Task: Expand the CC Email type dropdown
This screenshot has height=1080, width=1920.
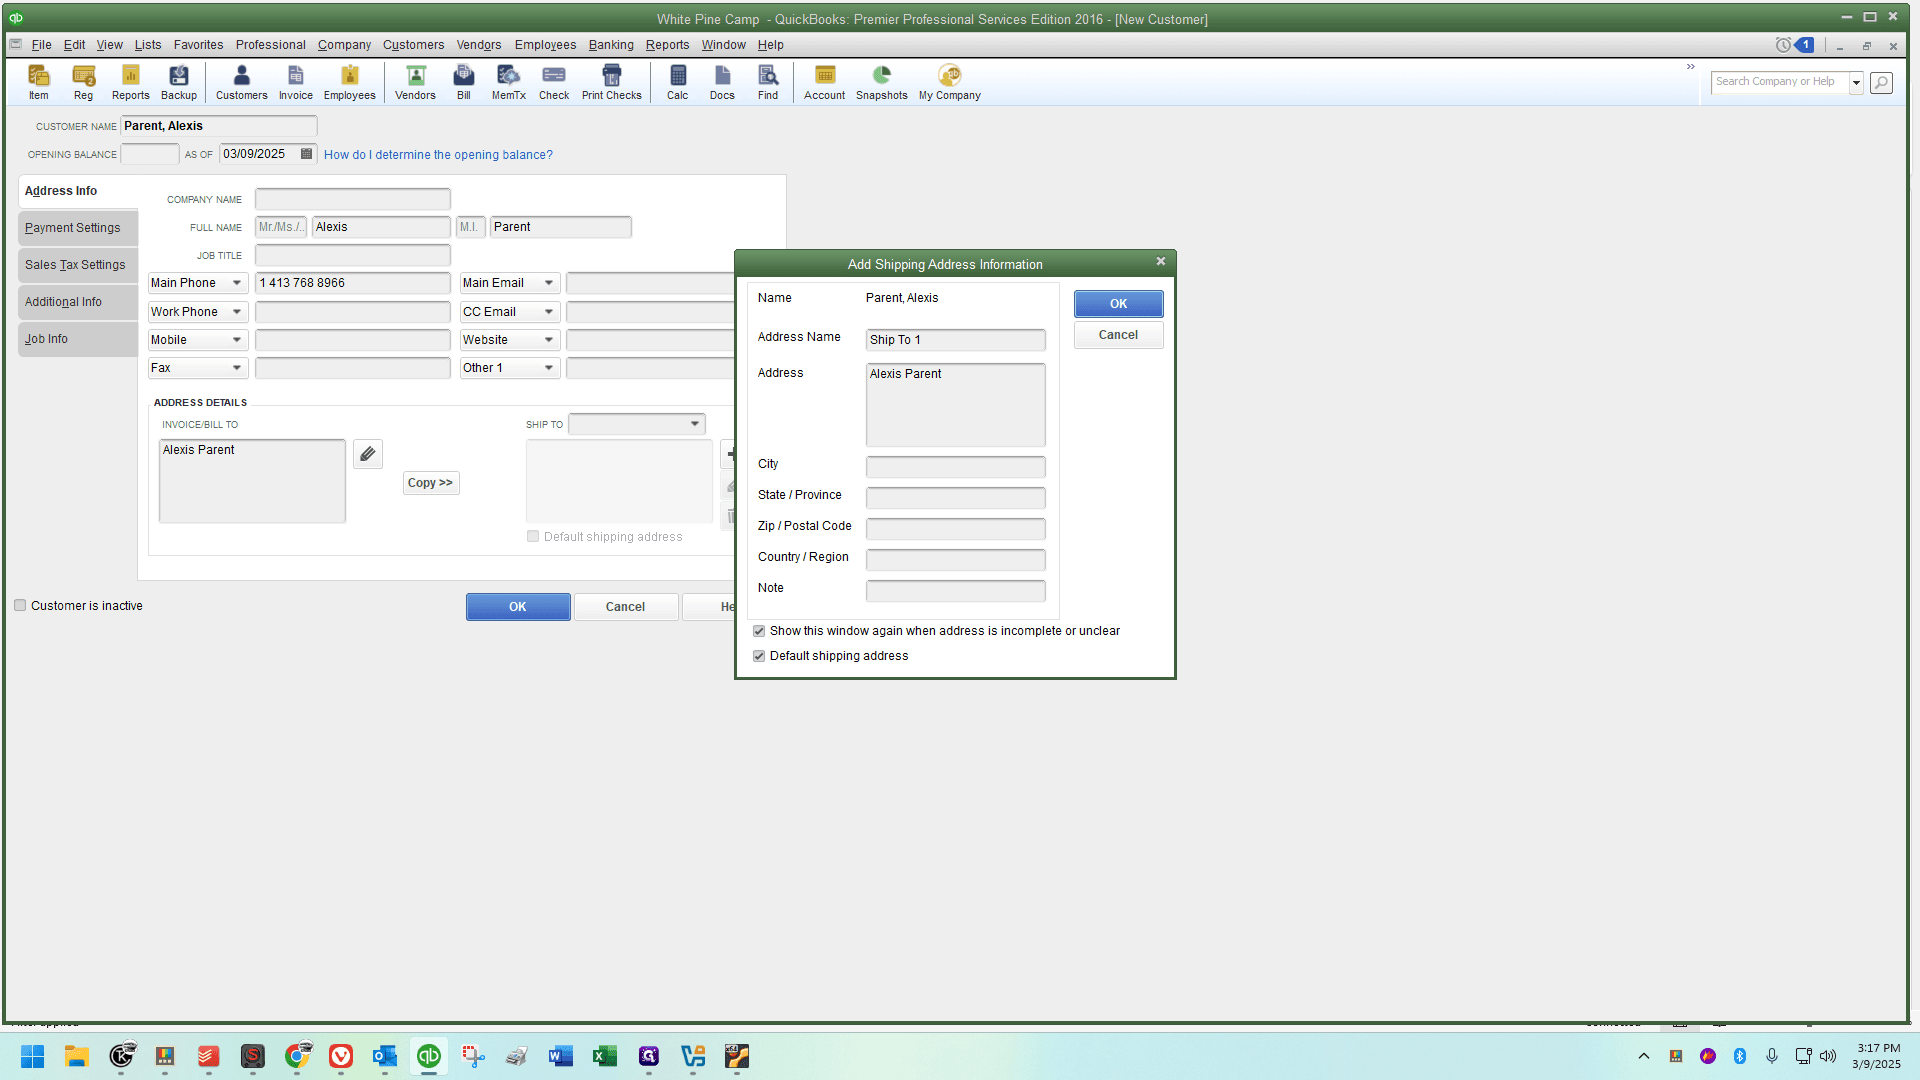Action: click(x=549, y=312)
